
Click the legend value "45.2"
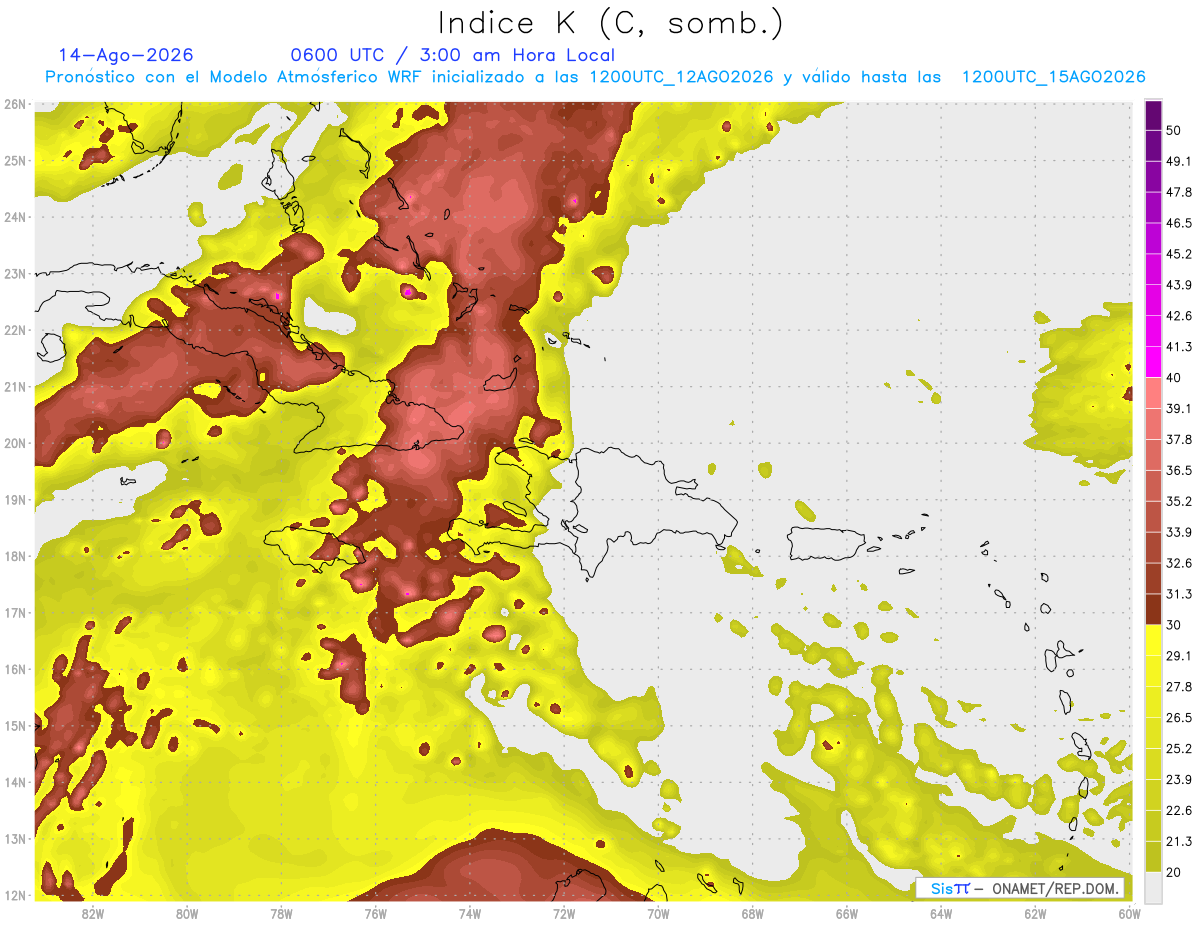pyautogui.click(x=1179, y=253)
